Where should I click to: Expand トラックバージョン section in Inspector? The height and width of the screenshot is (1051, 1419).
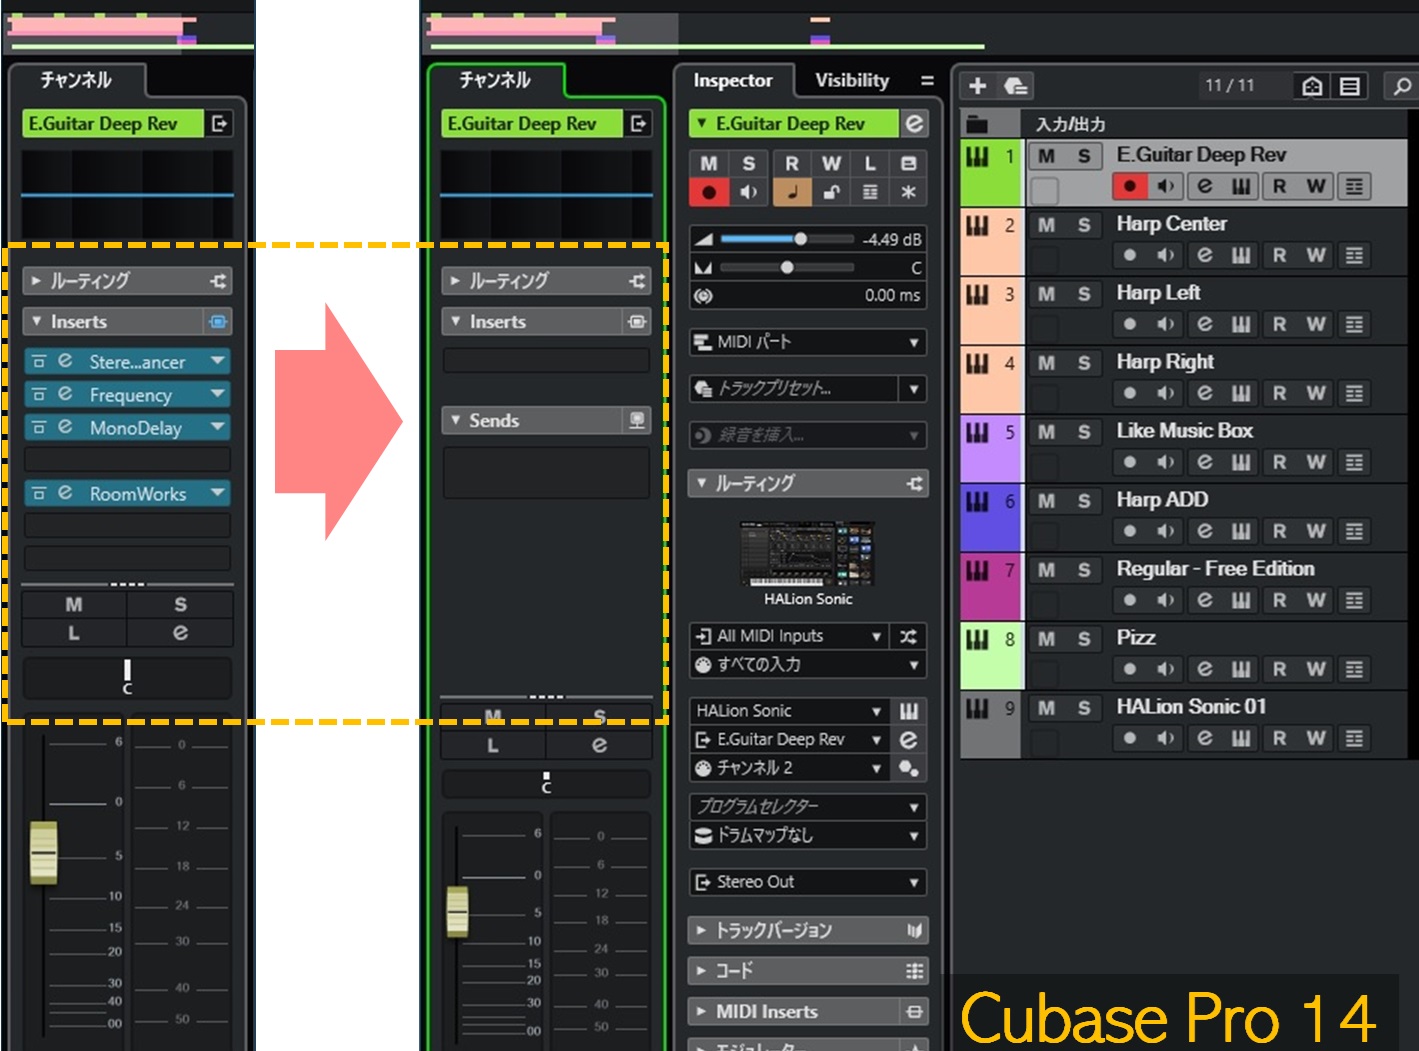point(808,930)
